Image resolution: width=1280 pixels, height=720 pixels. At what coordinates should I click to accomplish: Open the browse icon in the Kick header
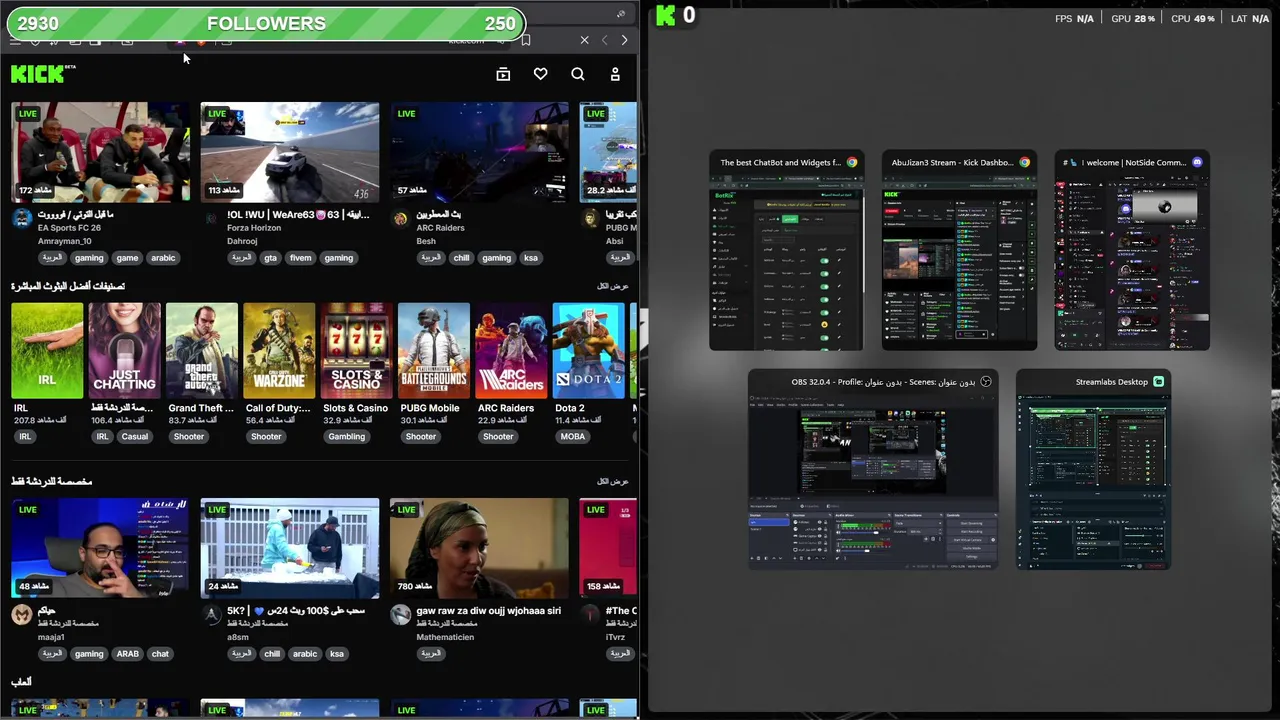click(503, 74)
